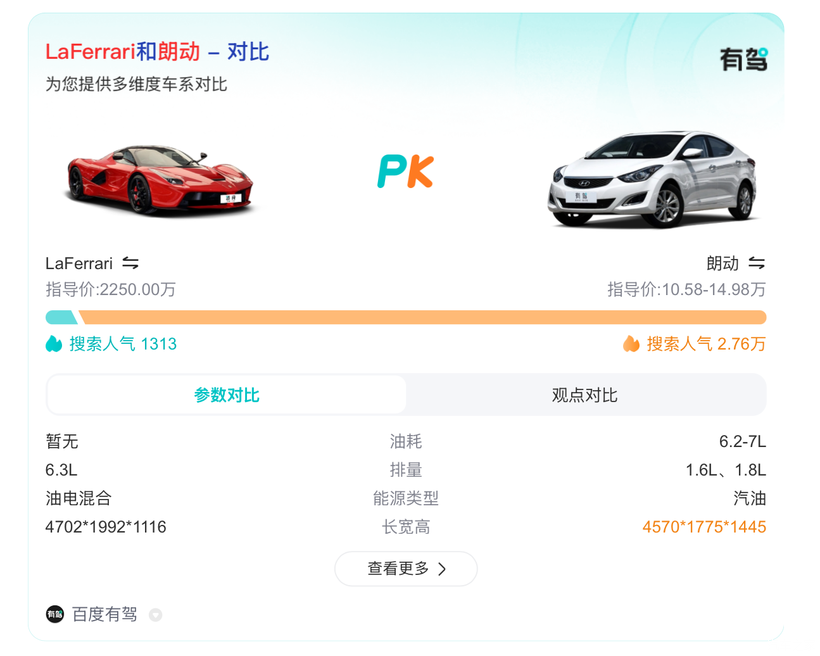Click the orange 4570*1775*1445 dimensions value
Image resolution: width=820 pixels, height=656 pixels.
pos(704,526)
